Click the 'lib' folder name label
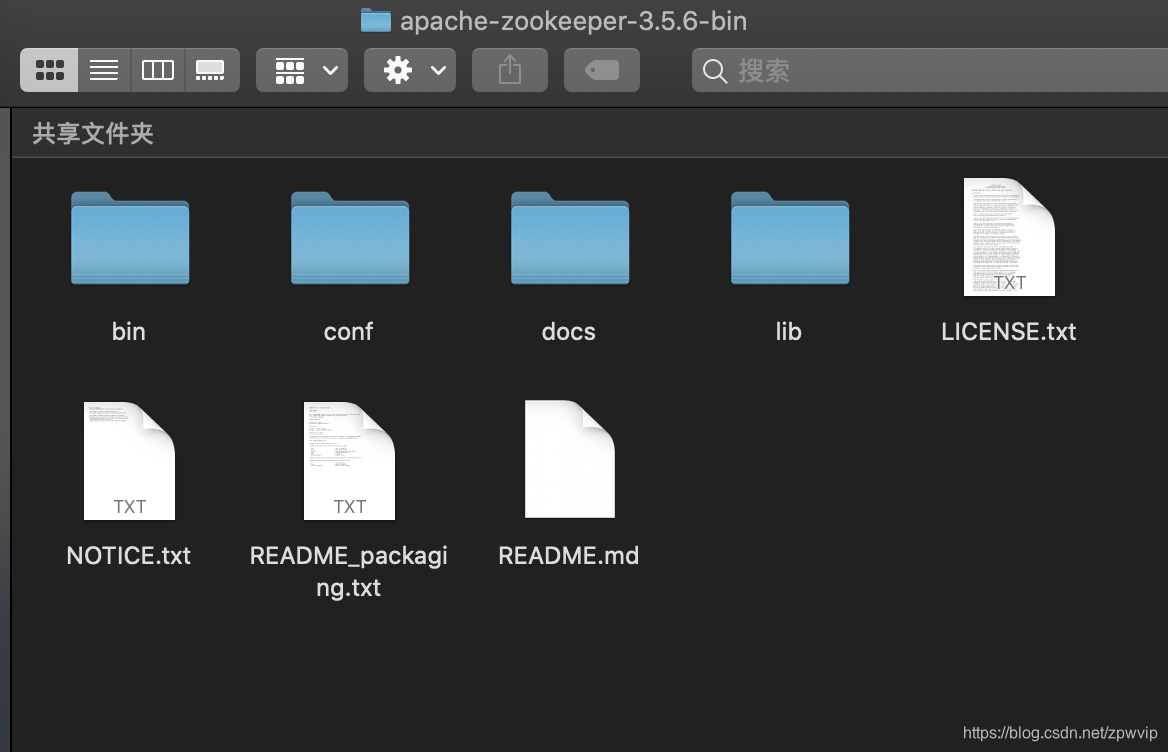The image size is (1168, 752). [x=789, y=331]
